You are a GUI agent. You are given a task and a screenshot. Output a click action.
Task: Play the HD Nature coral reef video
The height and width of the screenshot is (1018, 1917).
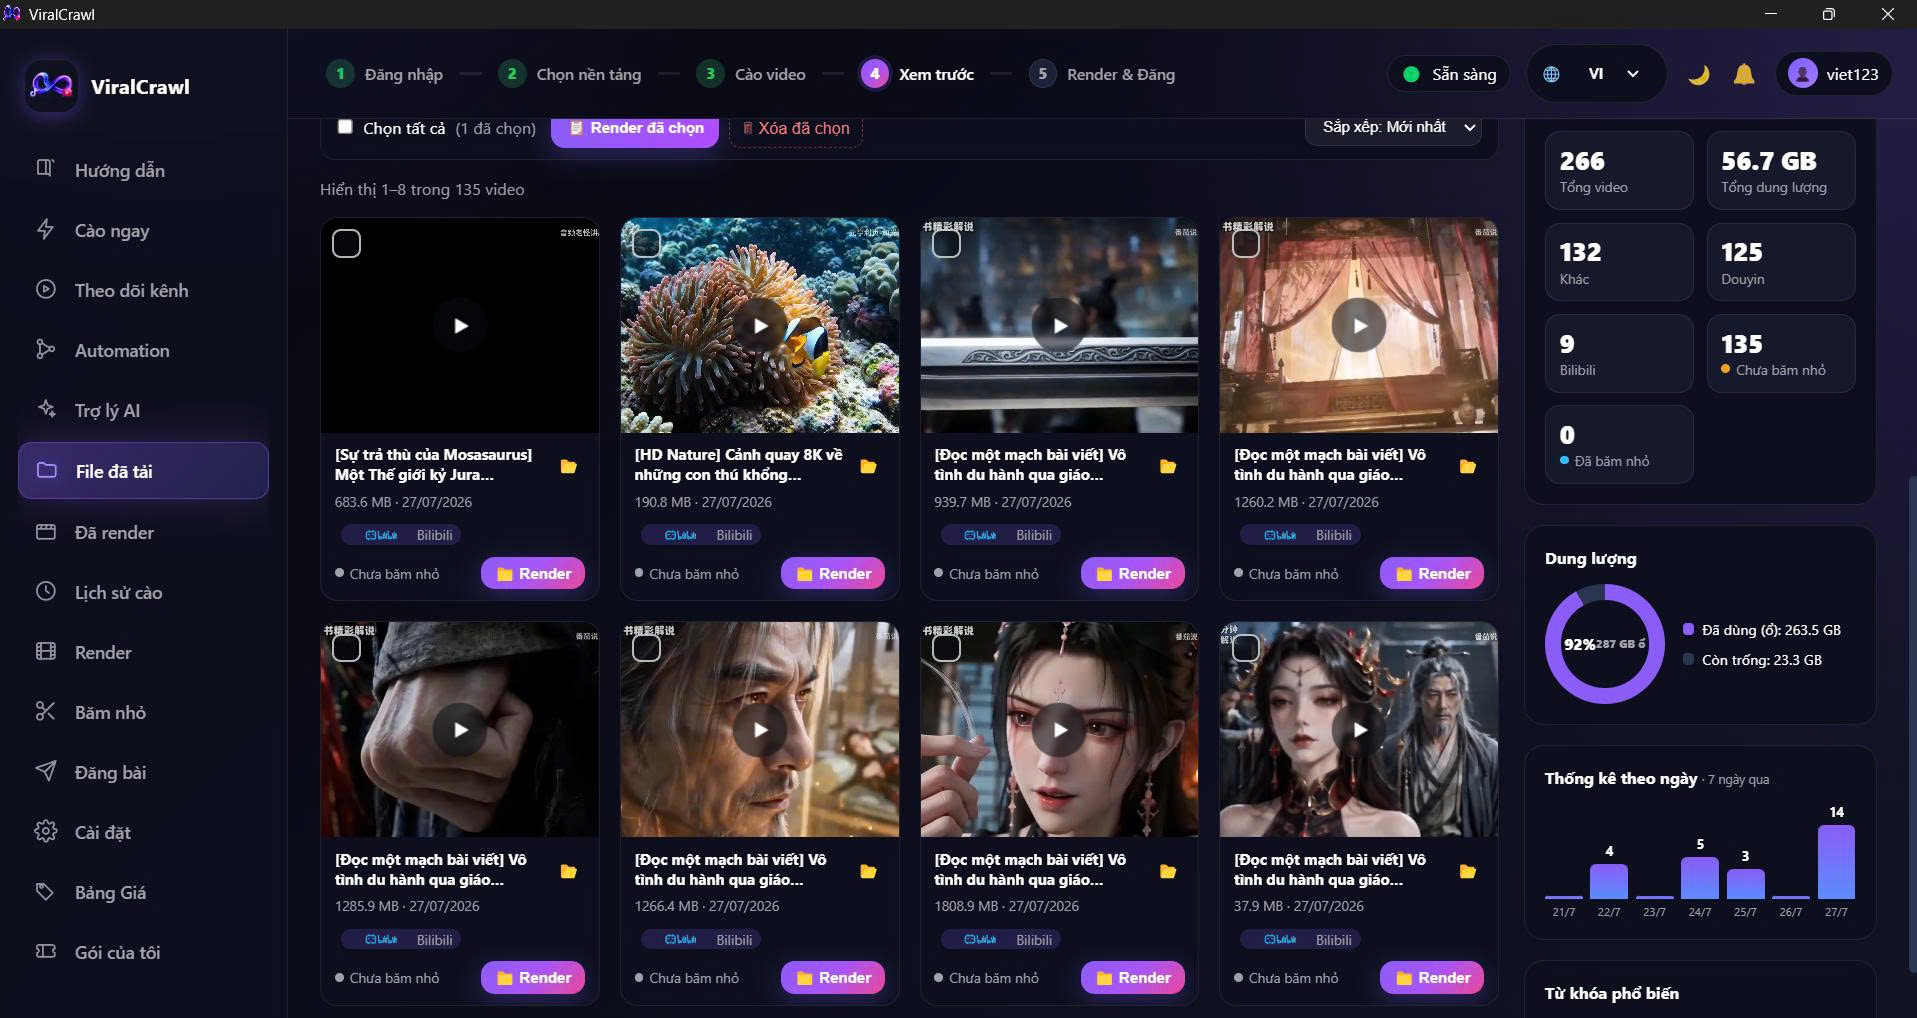click(x=760, y=325)
